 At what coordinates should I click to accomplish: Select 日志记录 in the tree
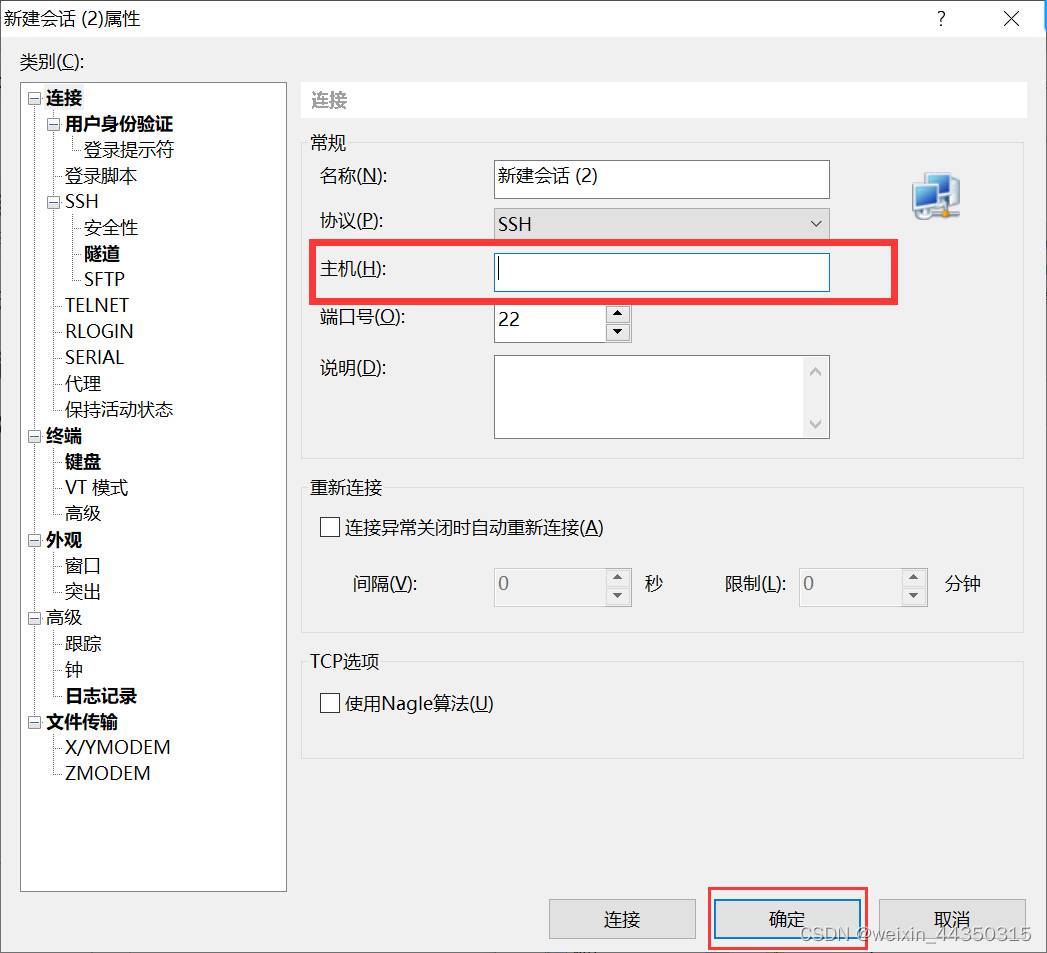[101, 696]
